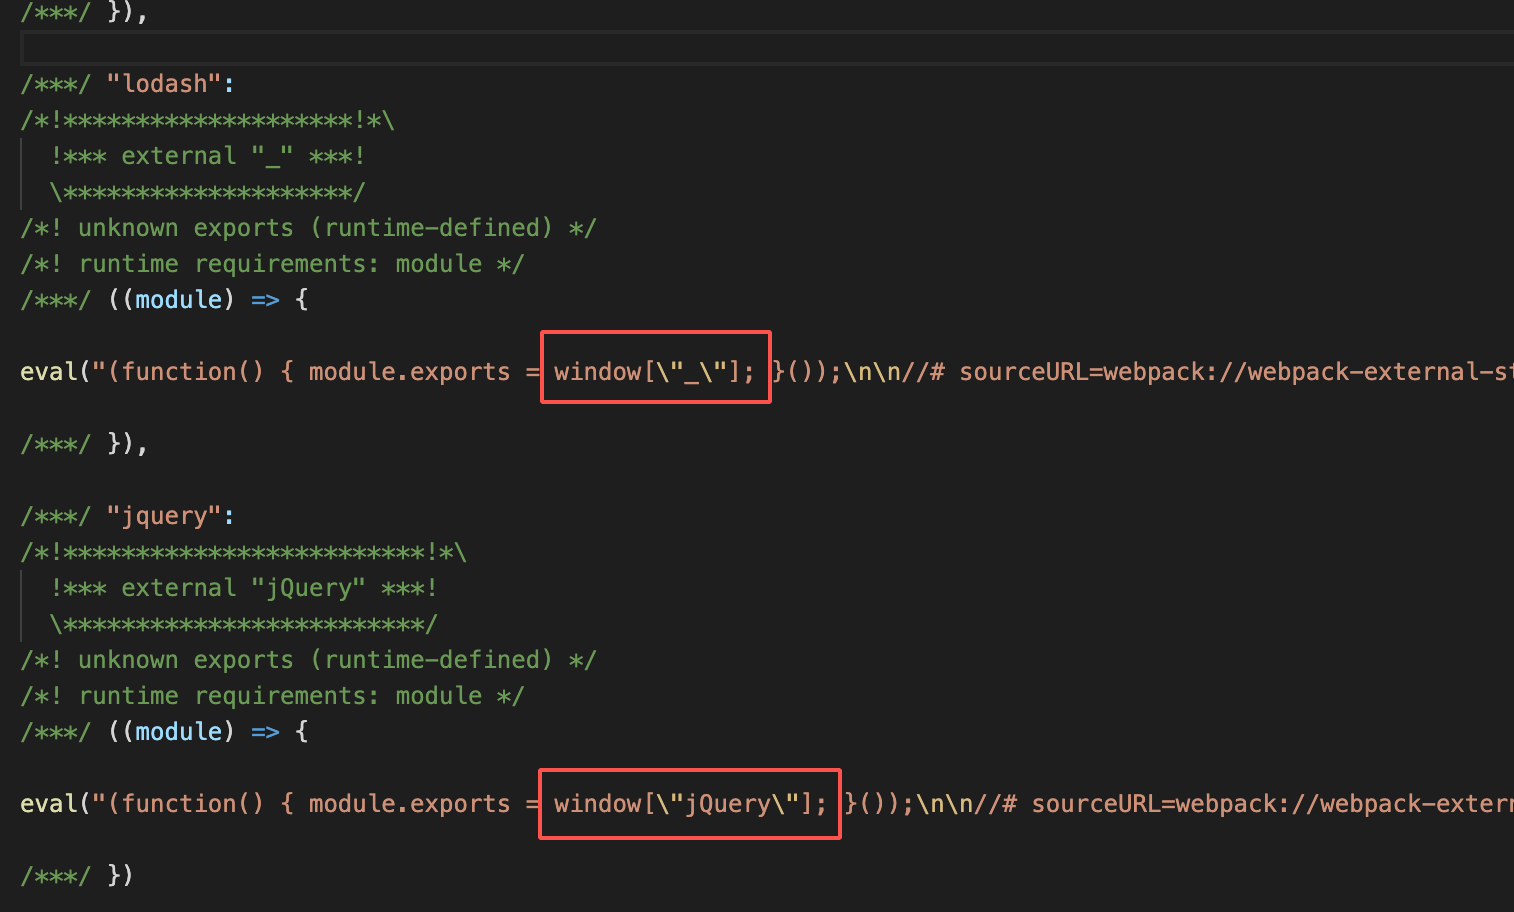Click the runtime requirements comment under jquery
Screen dimensions: 1514x912
pos(272,696)
